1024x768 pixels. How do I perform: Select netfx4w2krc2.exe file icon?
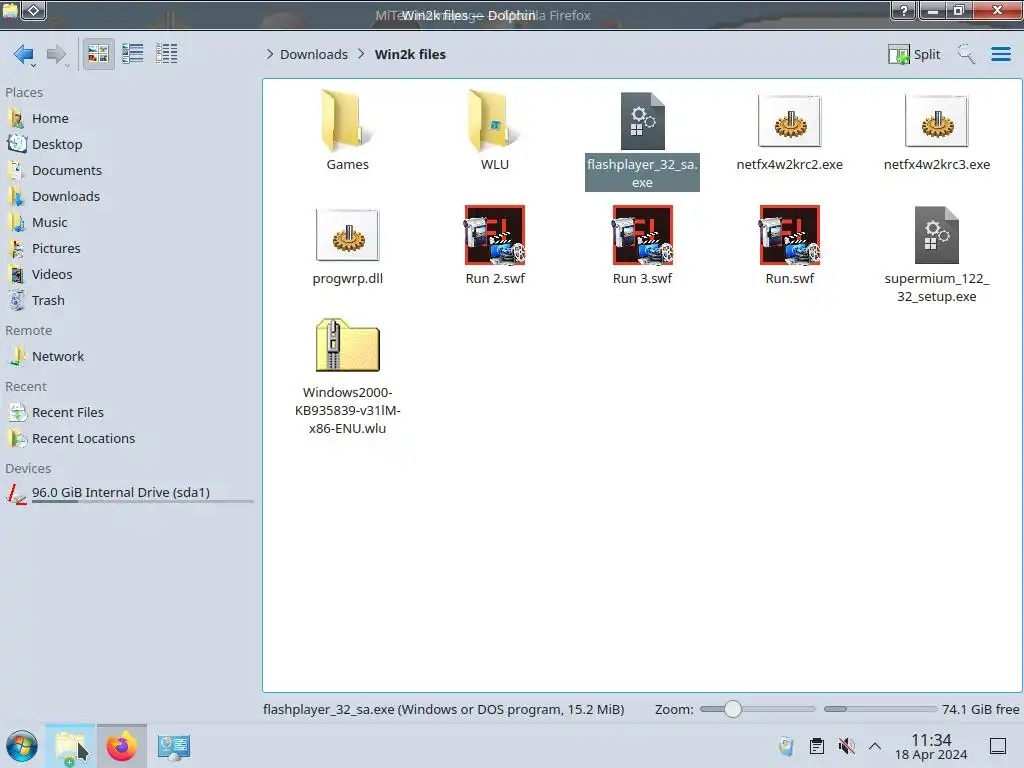coord(790,121)
